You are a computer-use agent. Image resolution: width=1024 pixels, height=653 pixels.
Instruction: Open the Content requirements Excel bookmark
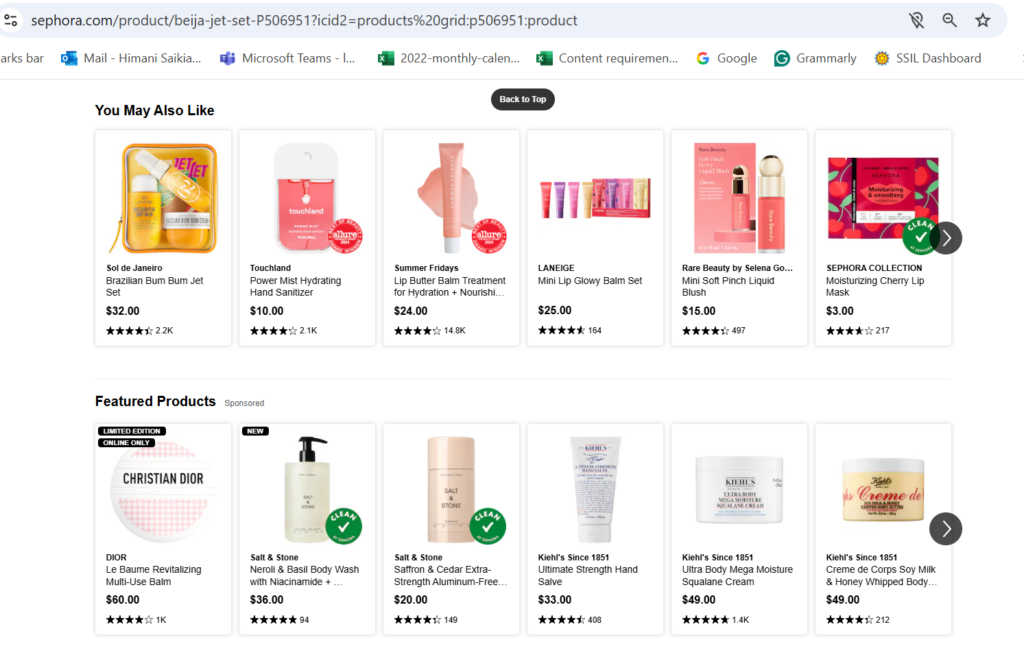coord(607,58)
